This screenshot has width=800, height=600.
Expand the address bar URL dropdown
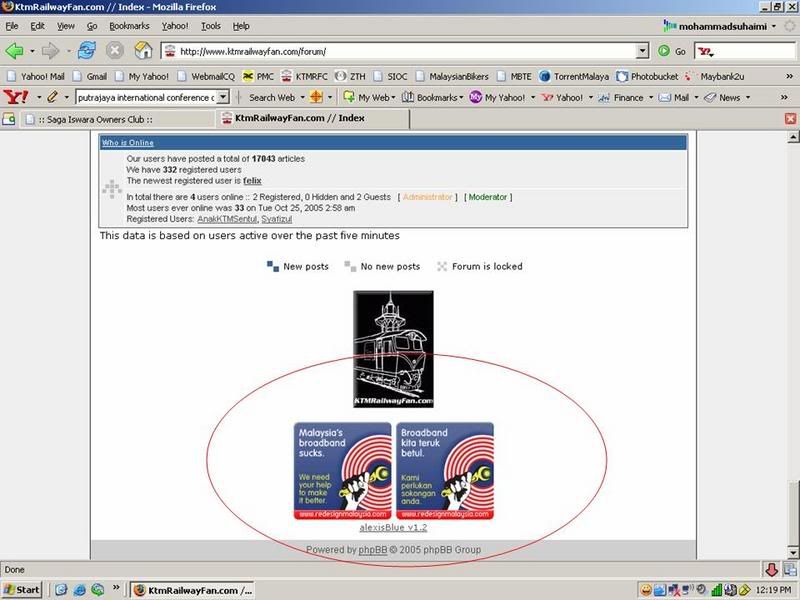[643, 51]
